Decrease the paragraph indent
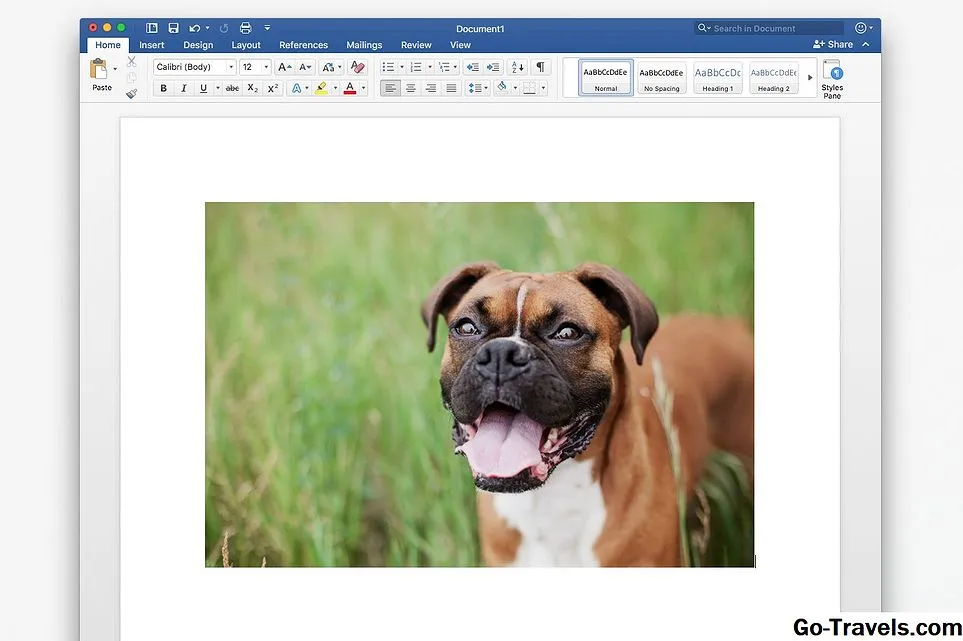 click(472, 67)
